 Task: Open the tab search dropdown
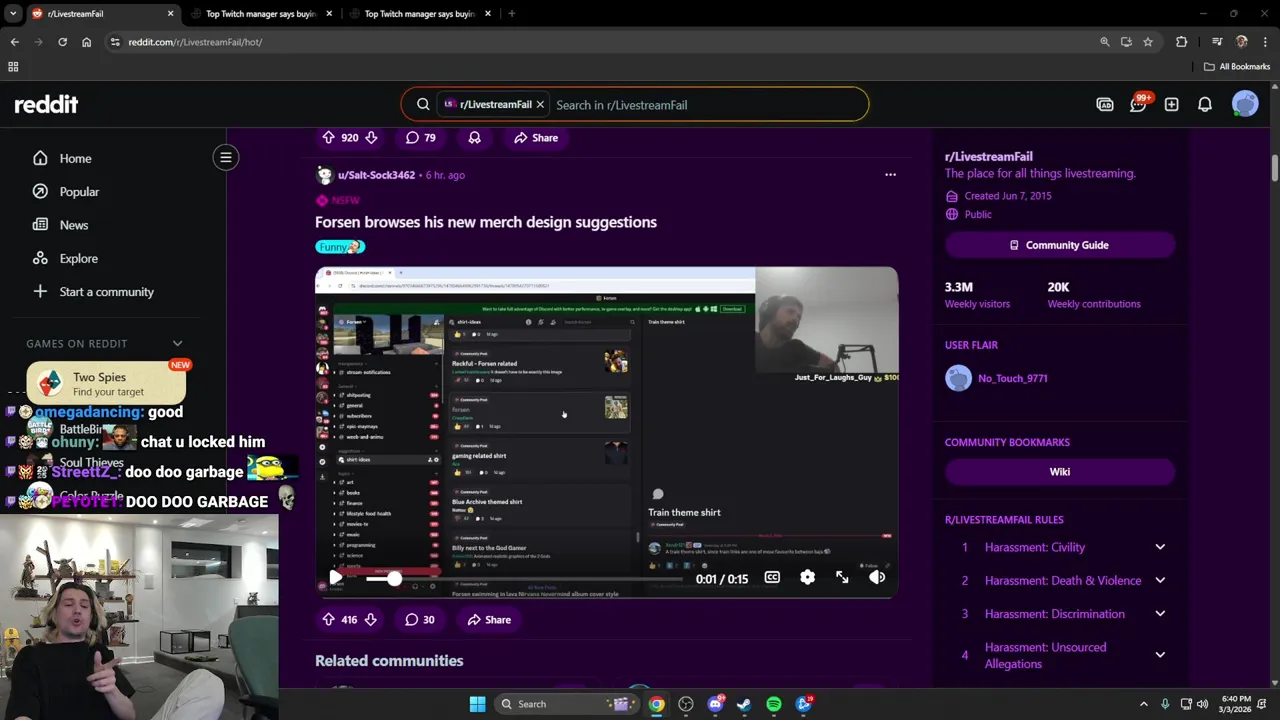[x=13, y=14]
